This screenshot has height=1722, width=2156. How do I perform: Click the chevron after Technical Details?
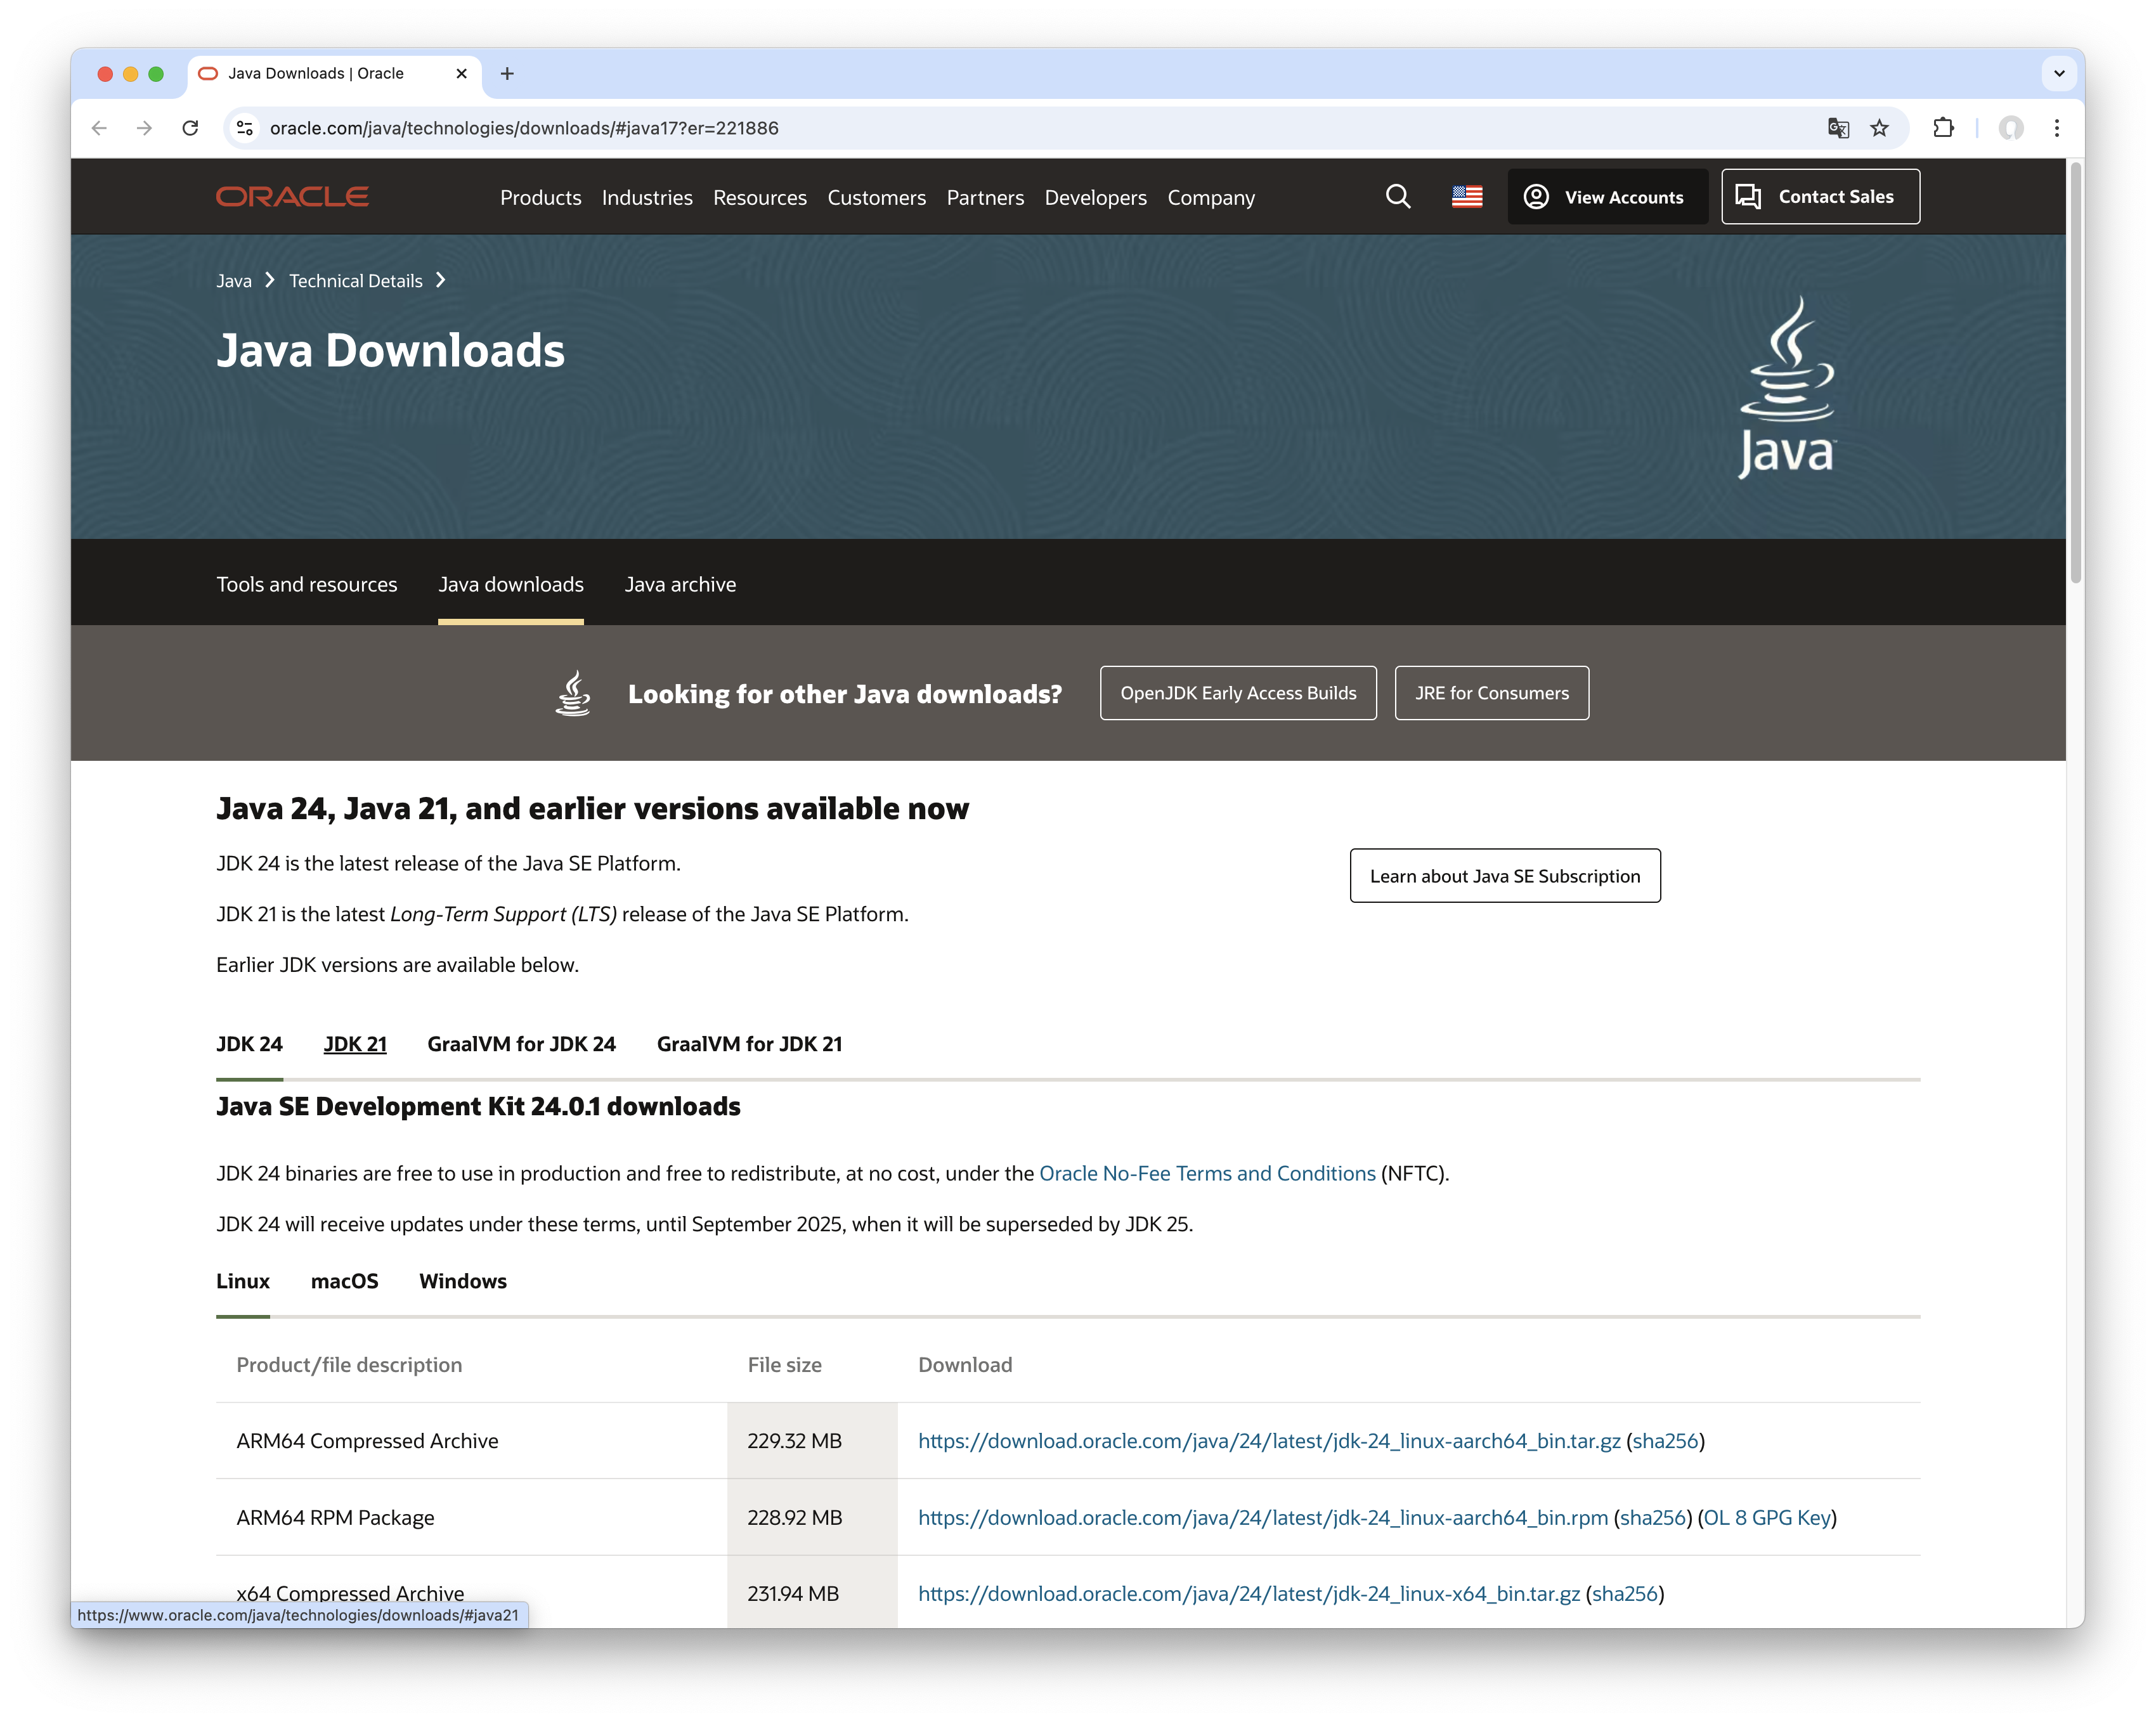coord(440,280)
